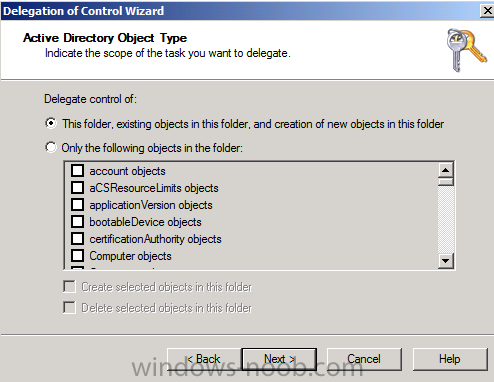494x382 pixels.
Task: Click the keys icon in the wizard header
Action: click(467, 50)
